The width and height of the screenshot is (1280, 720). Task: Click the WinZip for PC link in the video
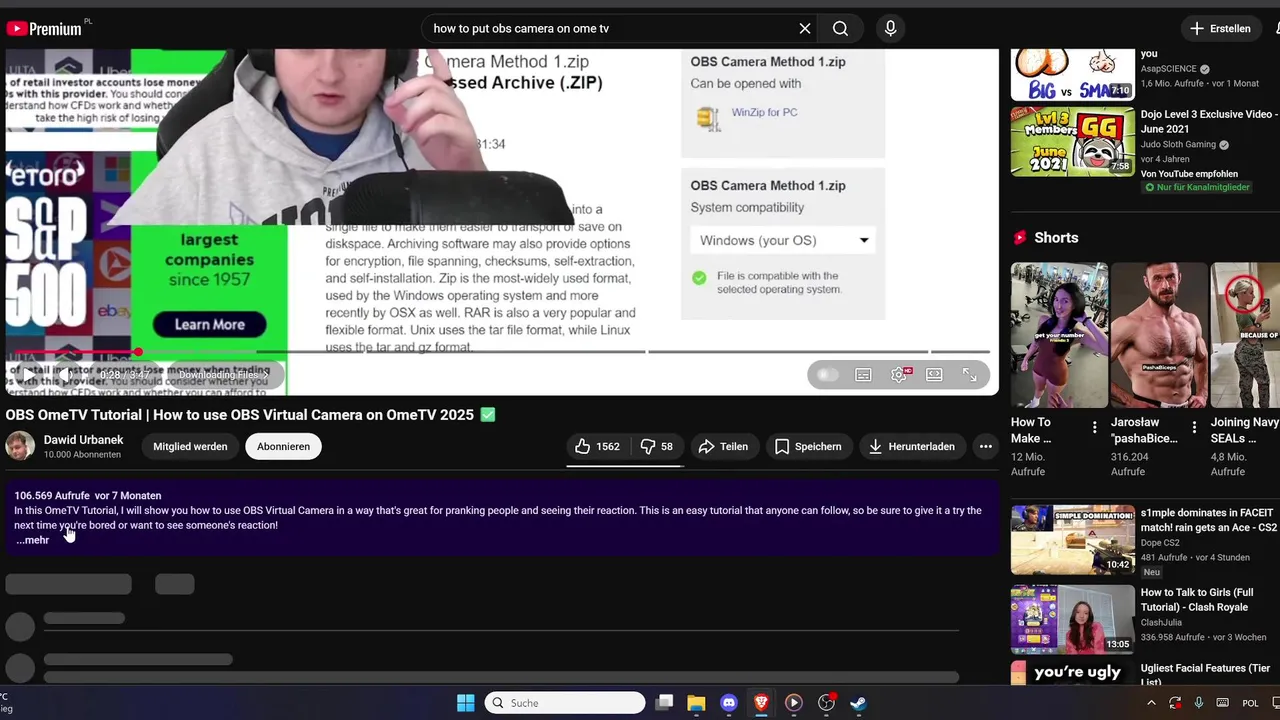[764, 112]
